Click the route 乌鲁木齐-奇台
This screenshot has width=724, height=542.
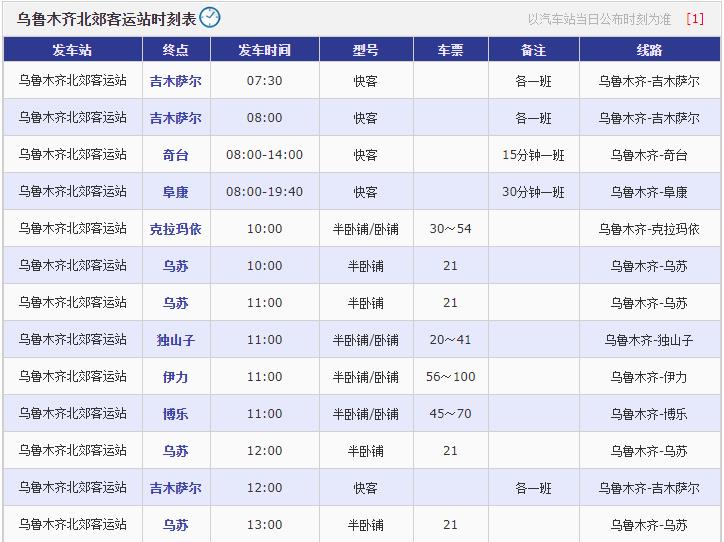[x=649, y=155]
